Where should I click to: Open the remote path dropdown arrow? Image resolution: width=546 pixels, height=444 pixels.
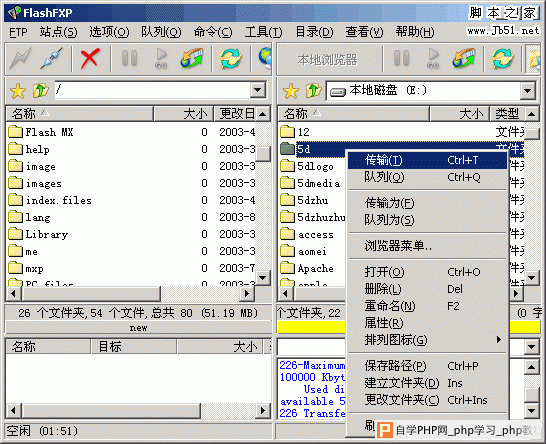(258, 90)
